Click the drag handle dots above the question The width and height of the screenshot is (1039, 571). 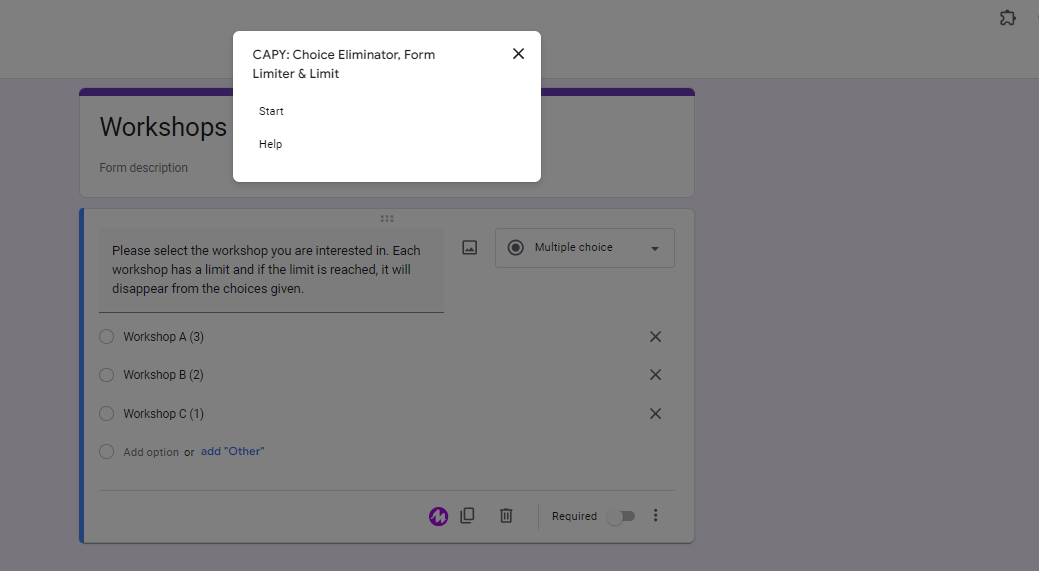387,219
